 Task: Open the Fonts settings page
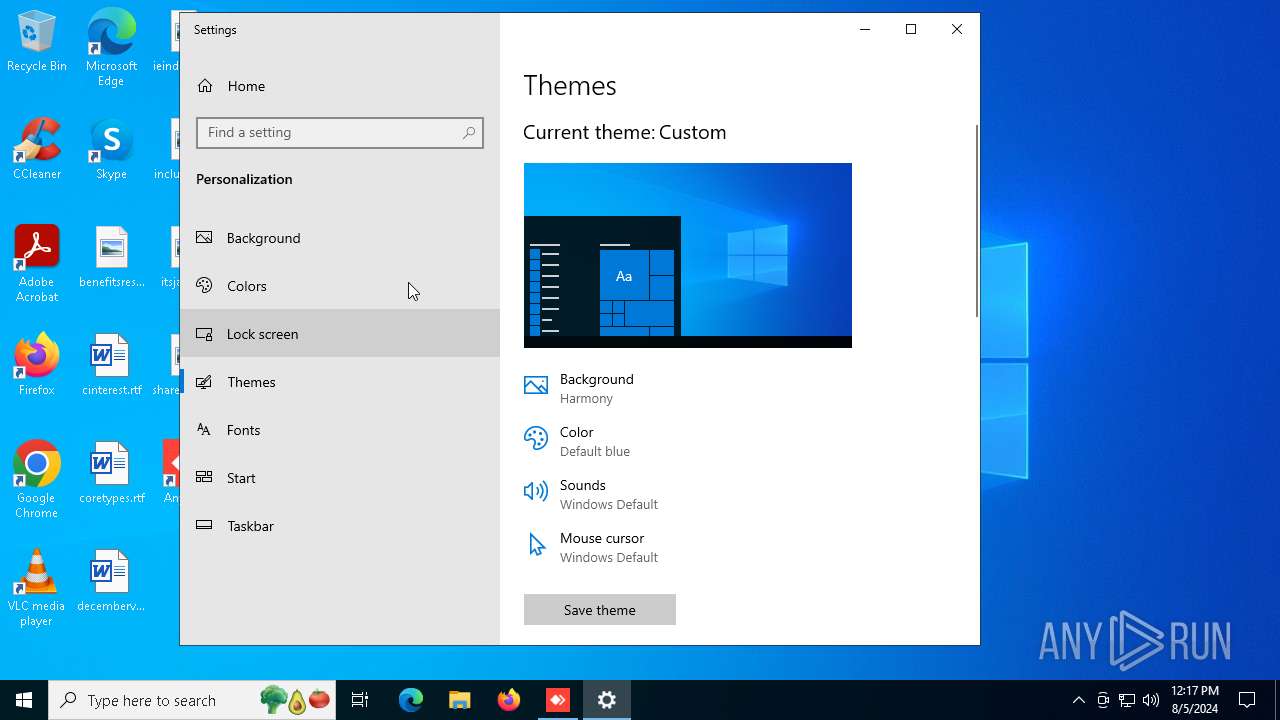[340, 430]
